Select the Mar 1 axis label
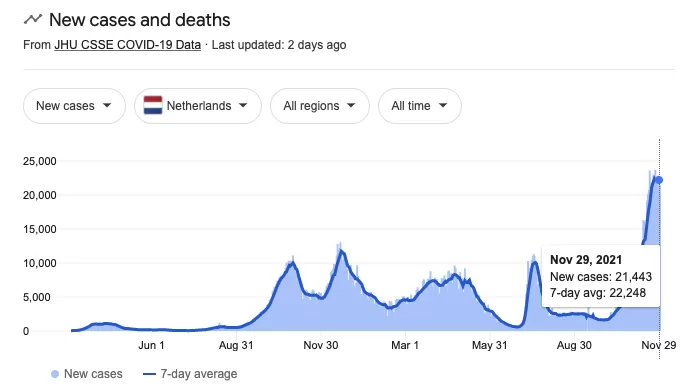Viewport: 688px width, 386px height. tap(405, 345)
